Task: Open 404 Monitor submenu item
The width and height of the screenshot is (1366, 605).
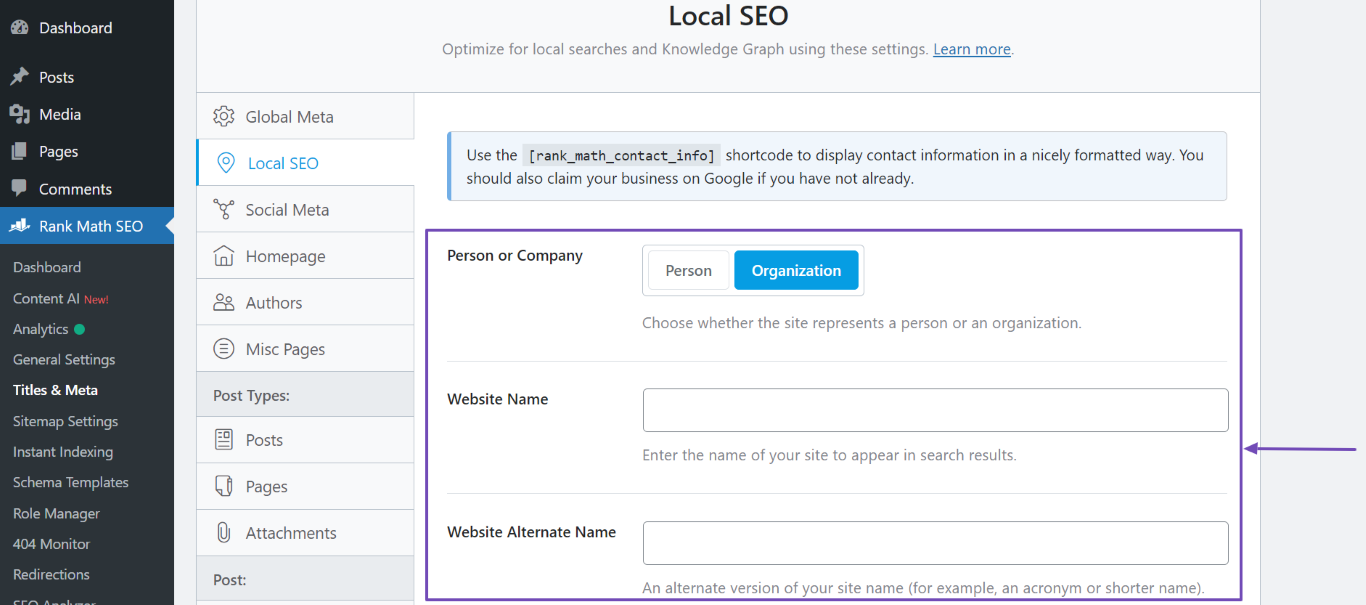Action: 51,544
